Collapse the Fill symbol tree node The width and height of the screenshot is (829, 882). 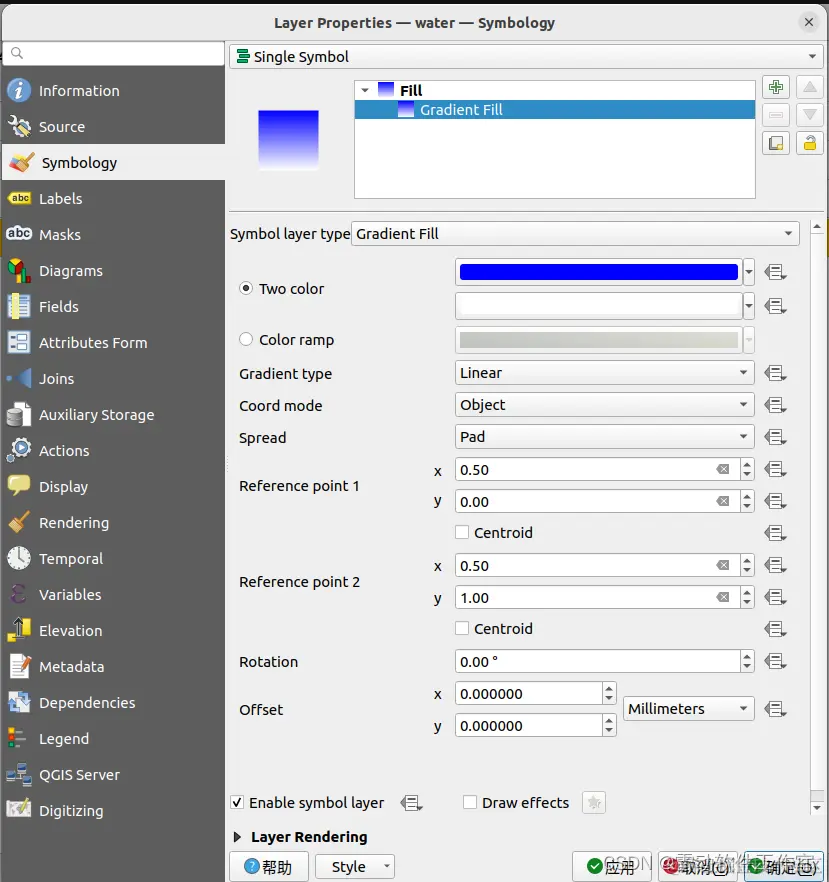pos(365,91)
